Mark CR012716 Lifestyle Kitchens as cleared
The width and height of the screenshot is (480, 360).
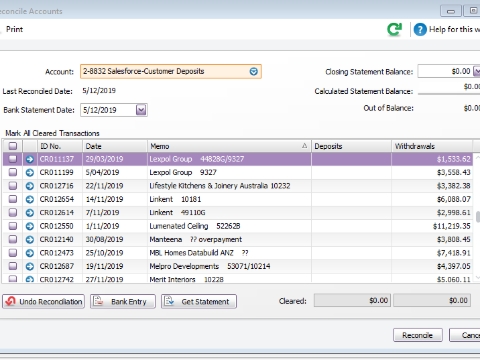click(13, 186)
